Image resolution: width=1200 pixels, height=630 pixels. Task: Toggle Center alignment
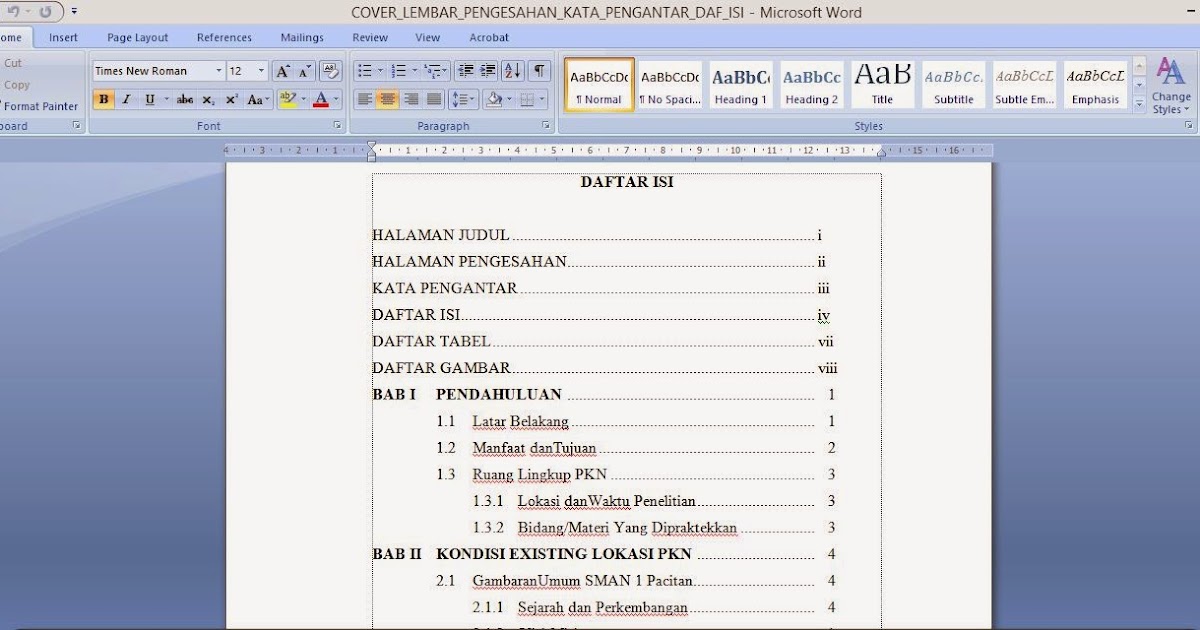[388, 100]
